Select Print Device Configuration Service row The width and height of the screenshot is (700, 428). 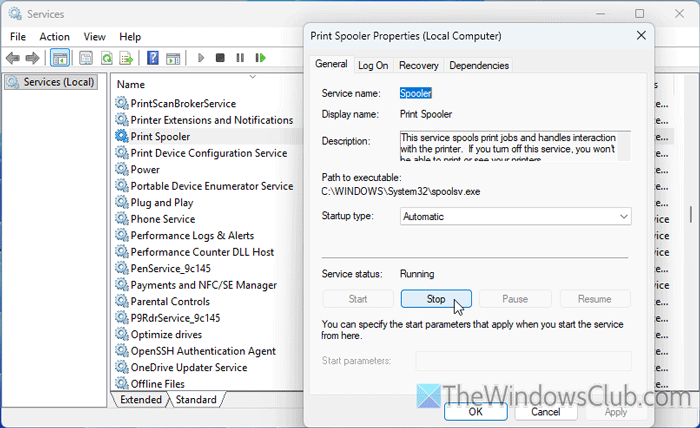(x=208, y=153)
